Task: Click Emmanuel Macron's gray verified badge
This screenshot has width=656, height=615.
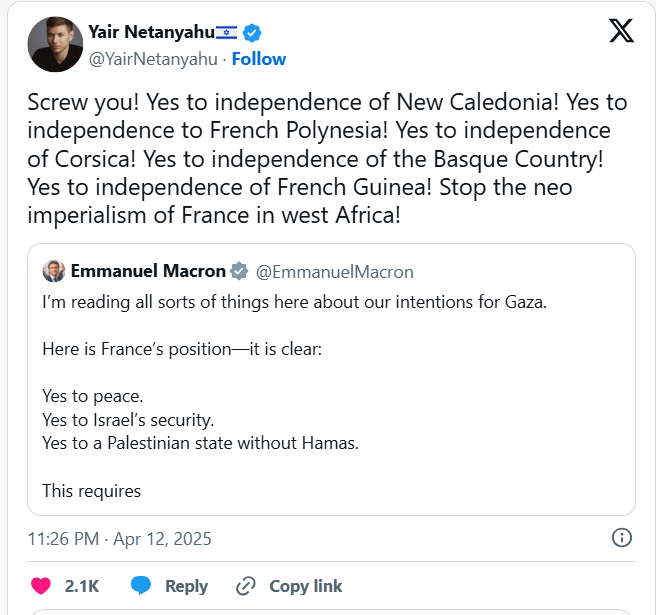Action: click(240, 271)
